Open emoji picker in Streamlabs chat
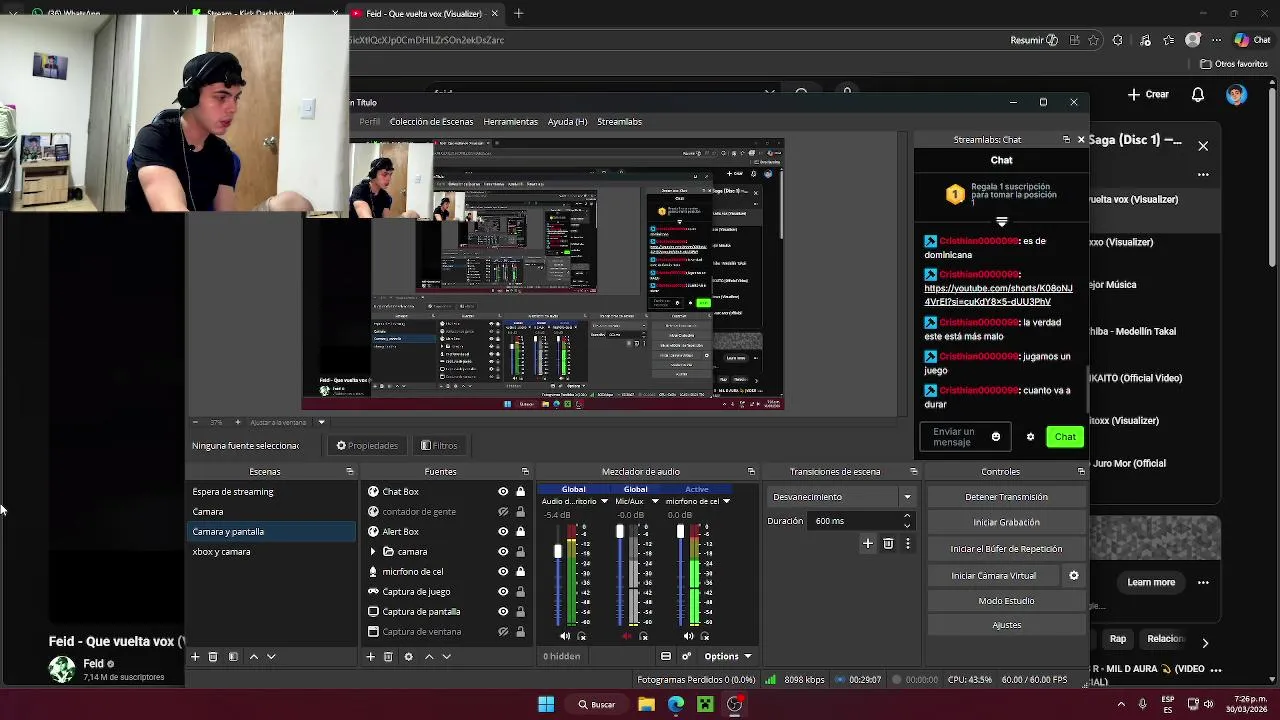Image resolution: width=1280 pixels, height=720 pixels. 995,437
